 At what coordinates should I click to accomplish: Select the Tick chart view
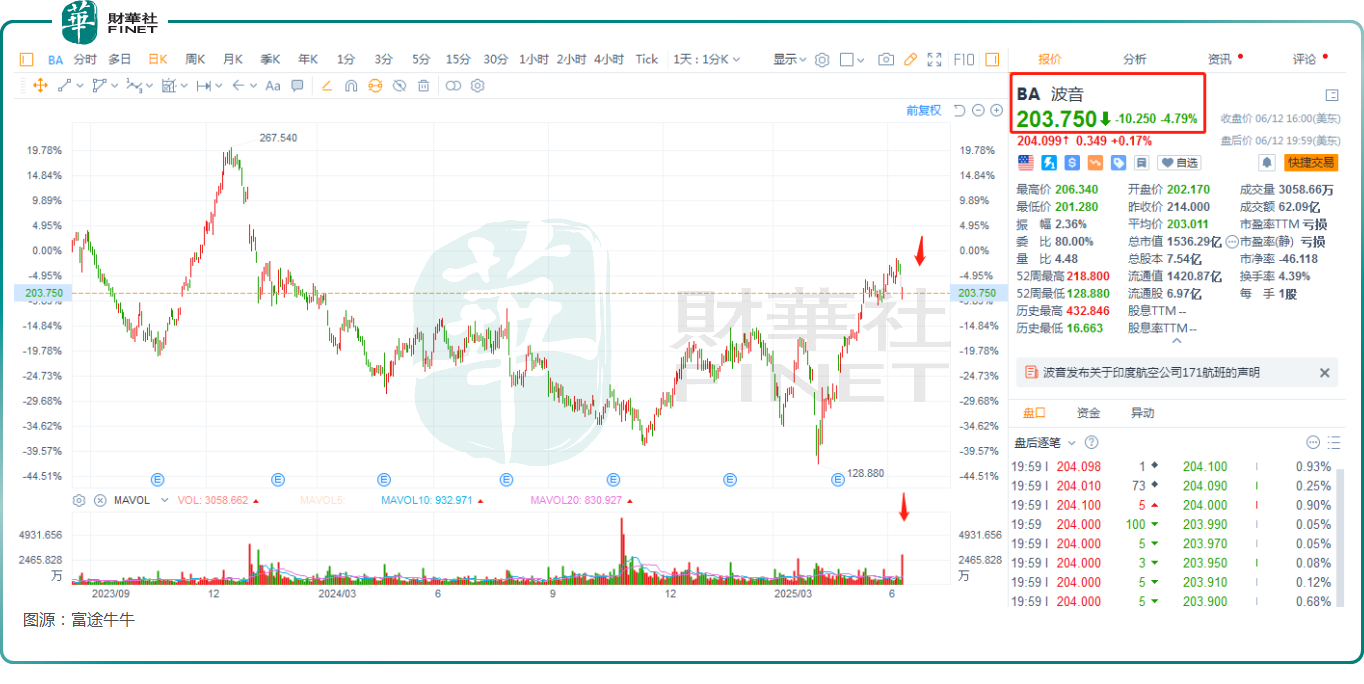(647, 60)
